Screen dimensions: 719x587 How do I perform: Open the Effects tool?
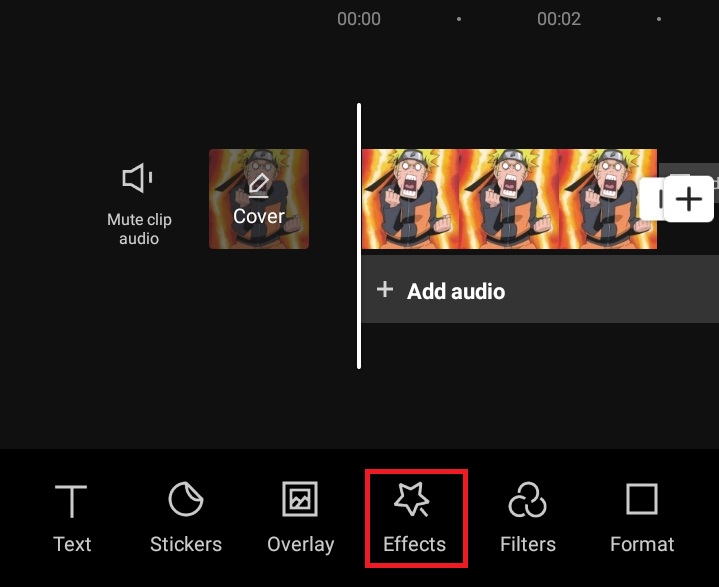[x=415, y=518]
